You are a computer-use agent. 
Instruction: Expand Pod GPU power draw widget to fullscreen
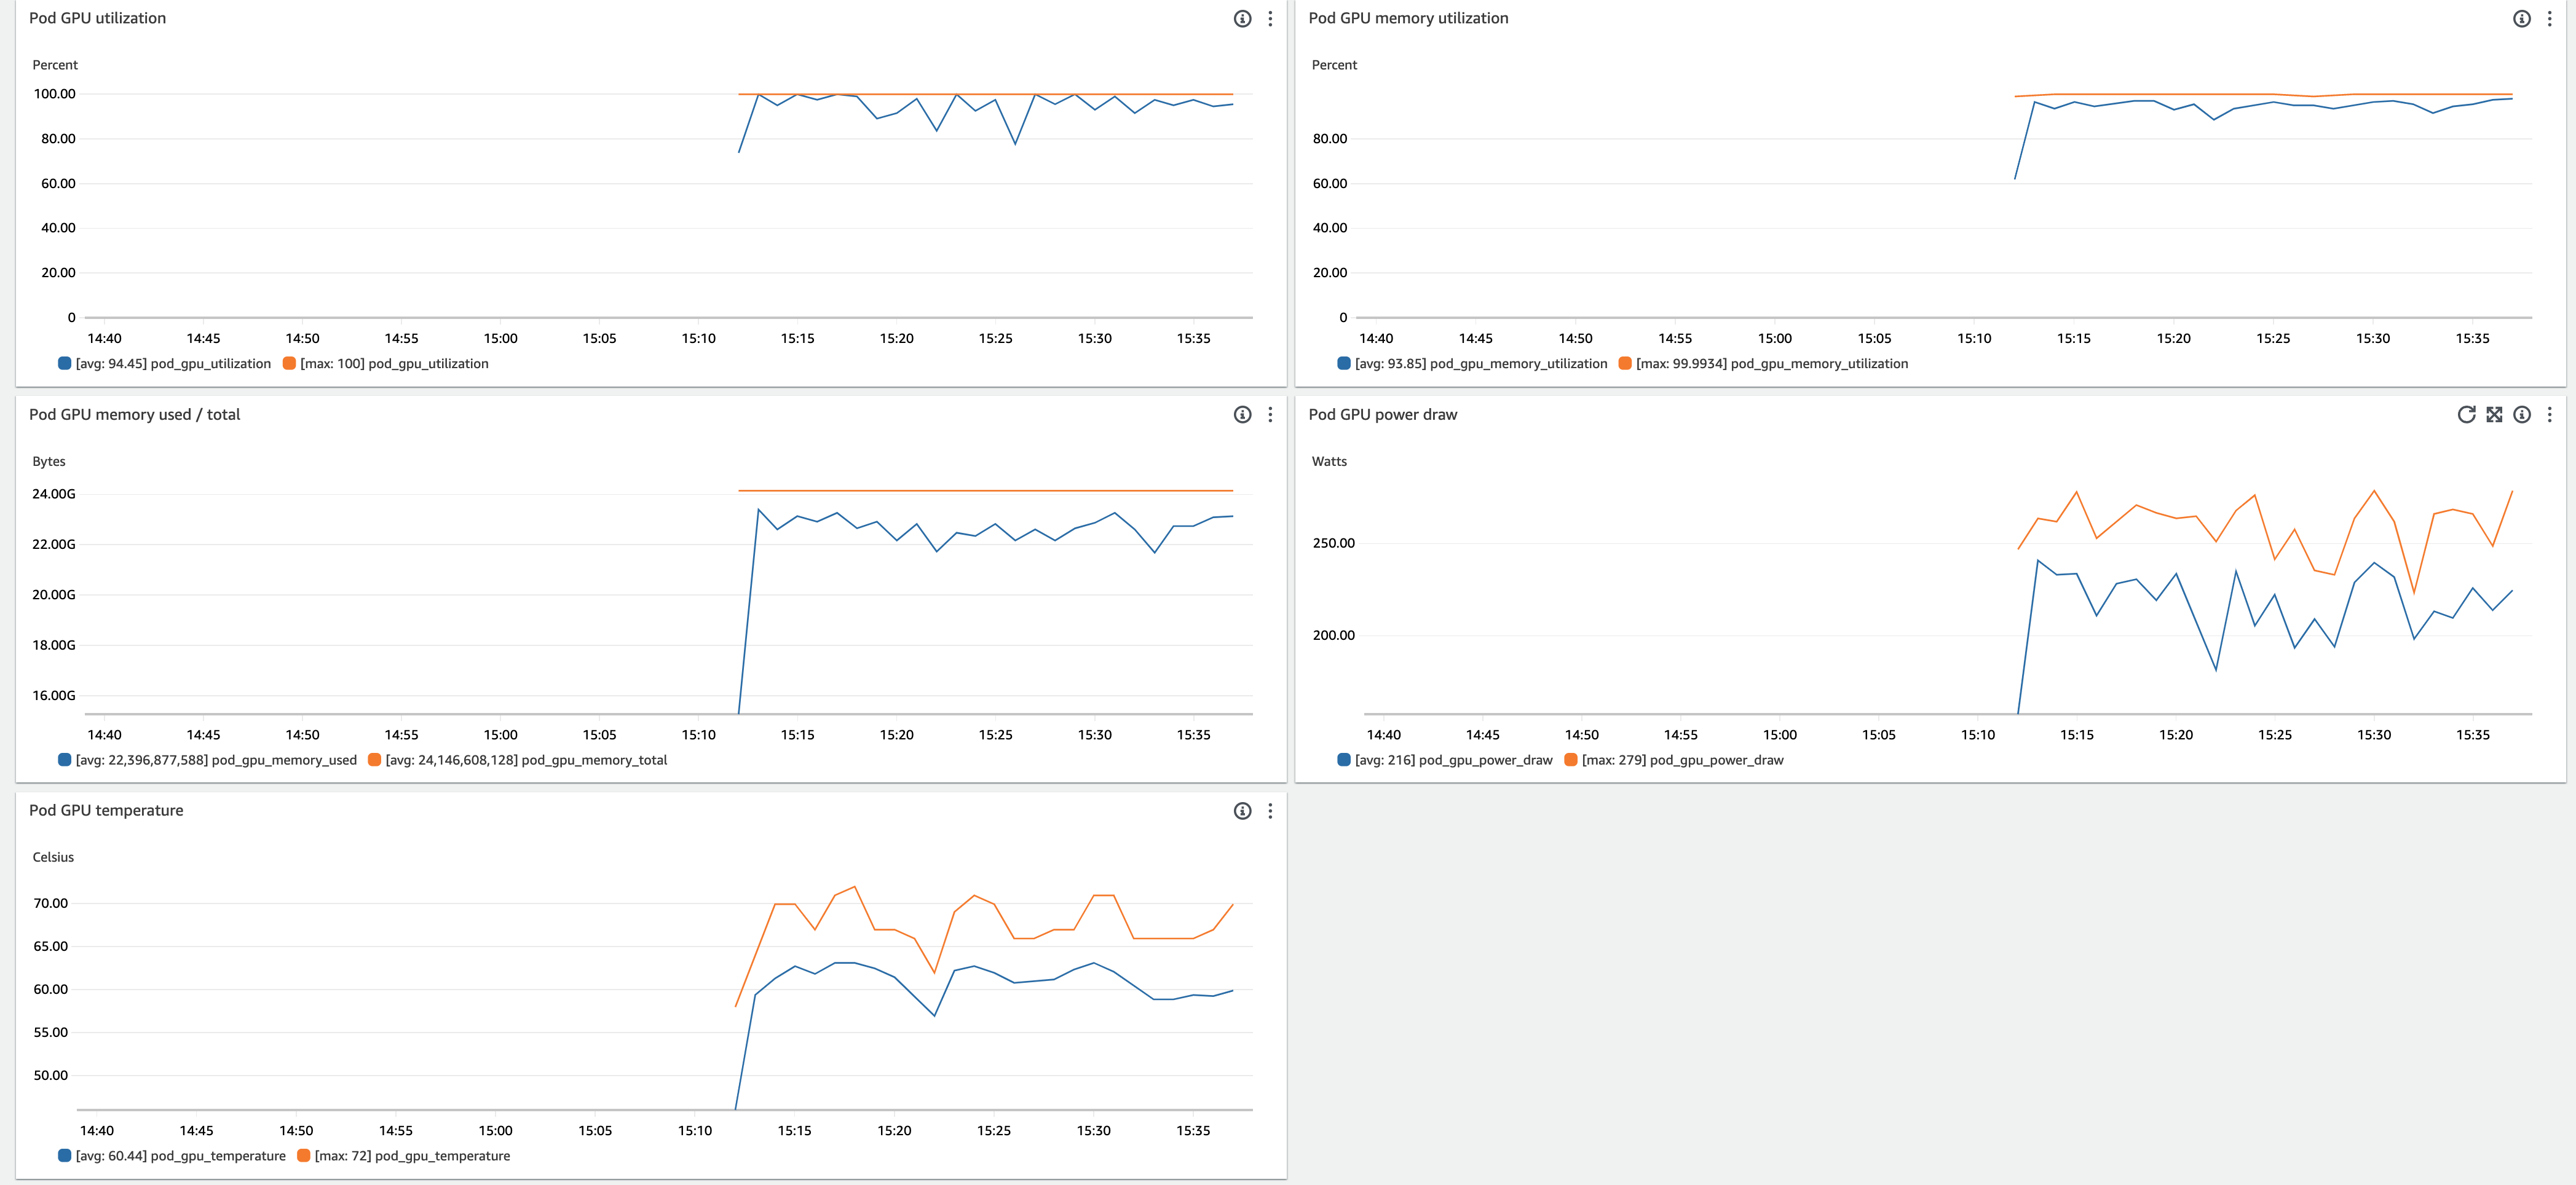tap(2494, 415)
